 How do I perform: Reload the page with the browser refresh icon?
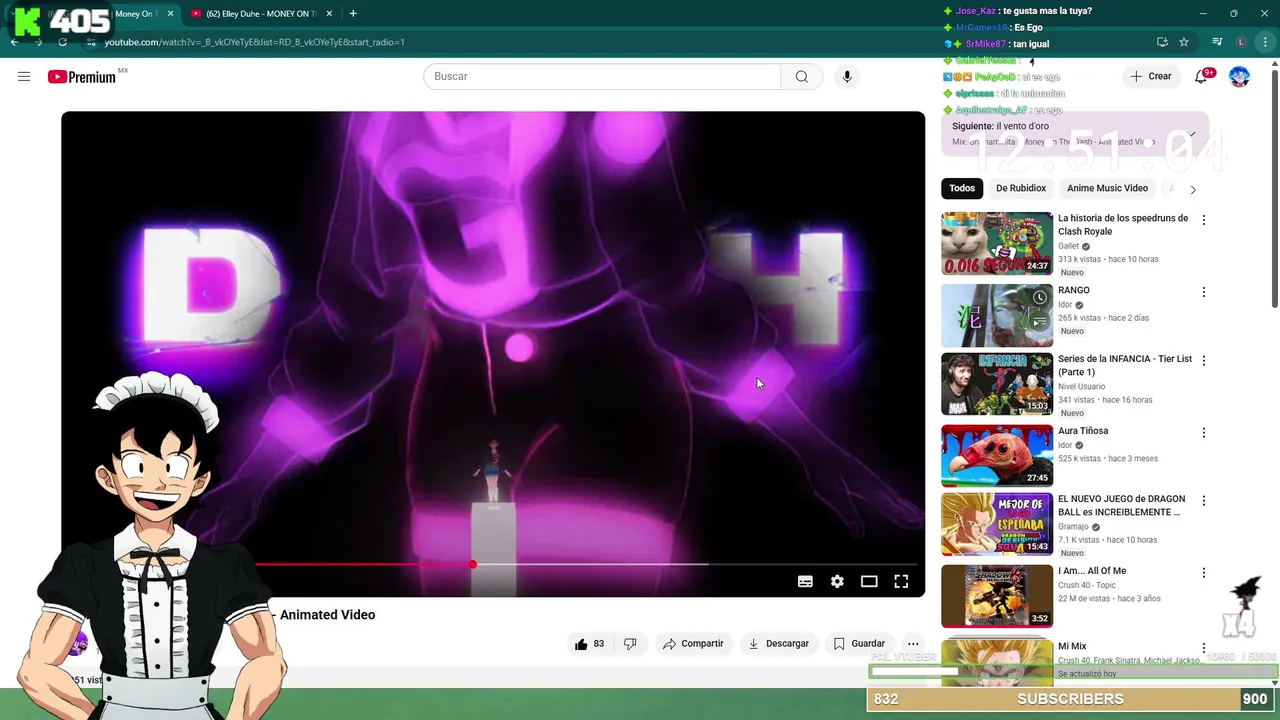[63, 42]
